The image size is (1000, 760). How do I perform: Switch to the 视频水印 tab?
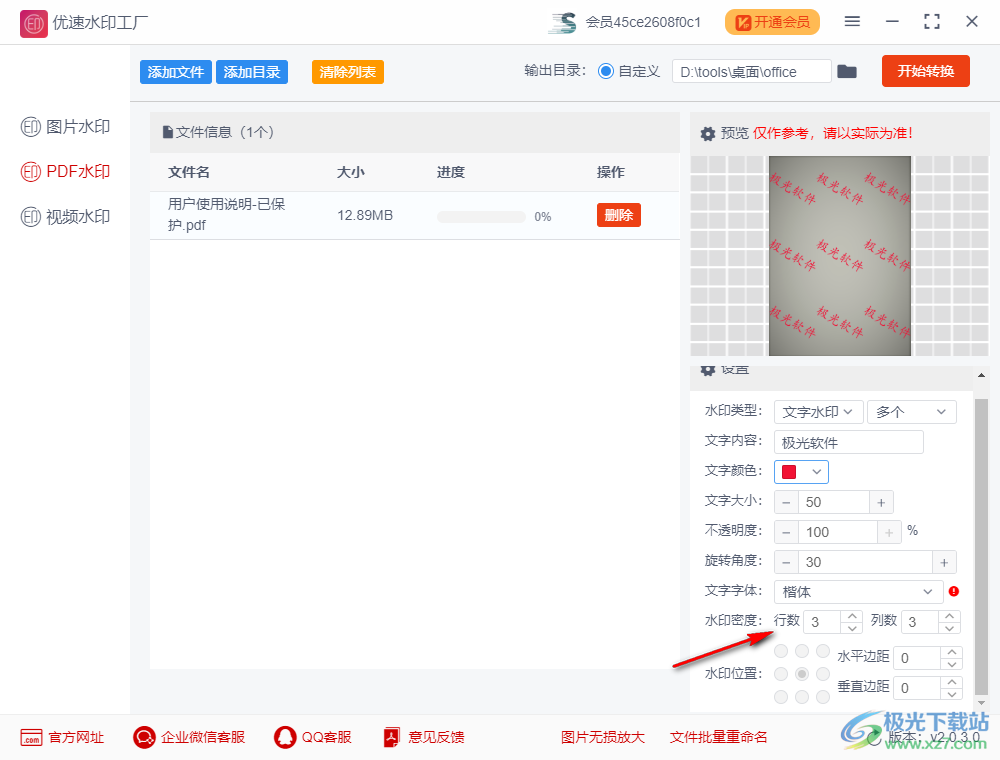pyautogui.click(x=64, y=216)
